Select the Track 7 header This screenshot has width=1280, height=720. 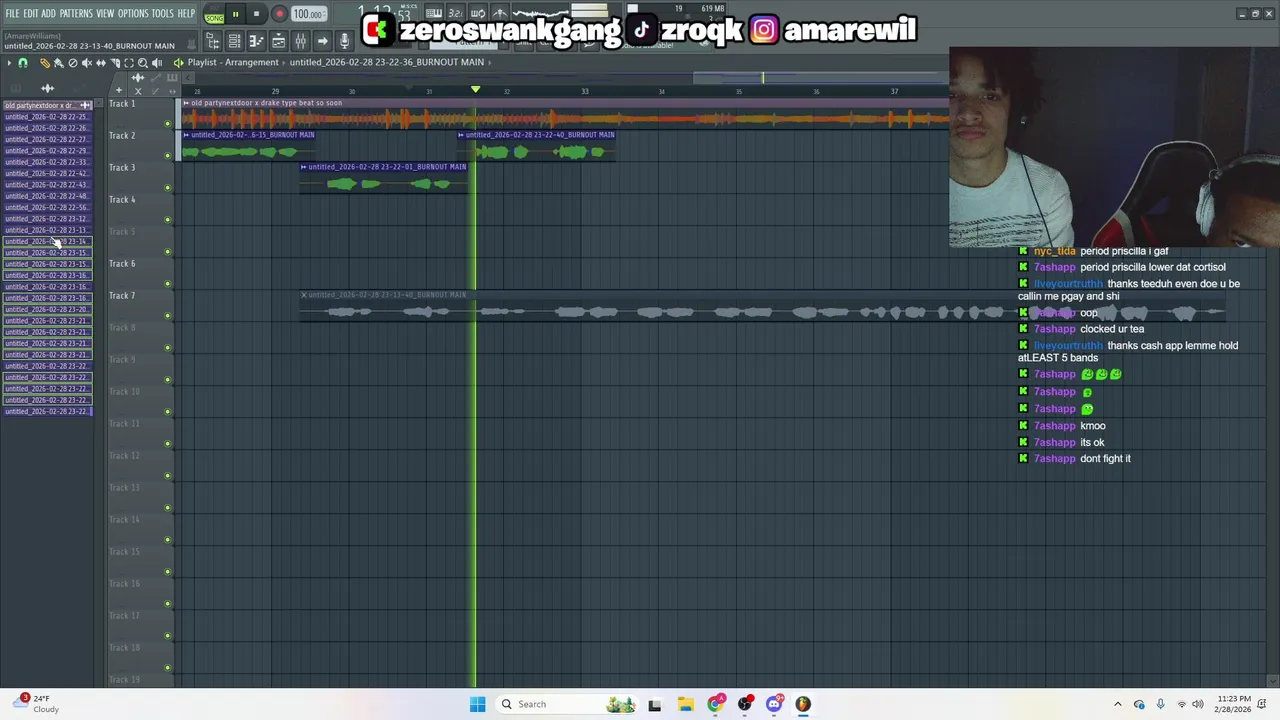click(x=140, y=306)
